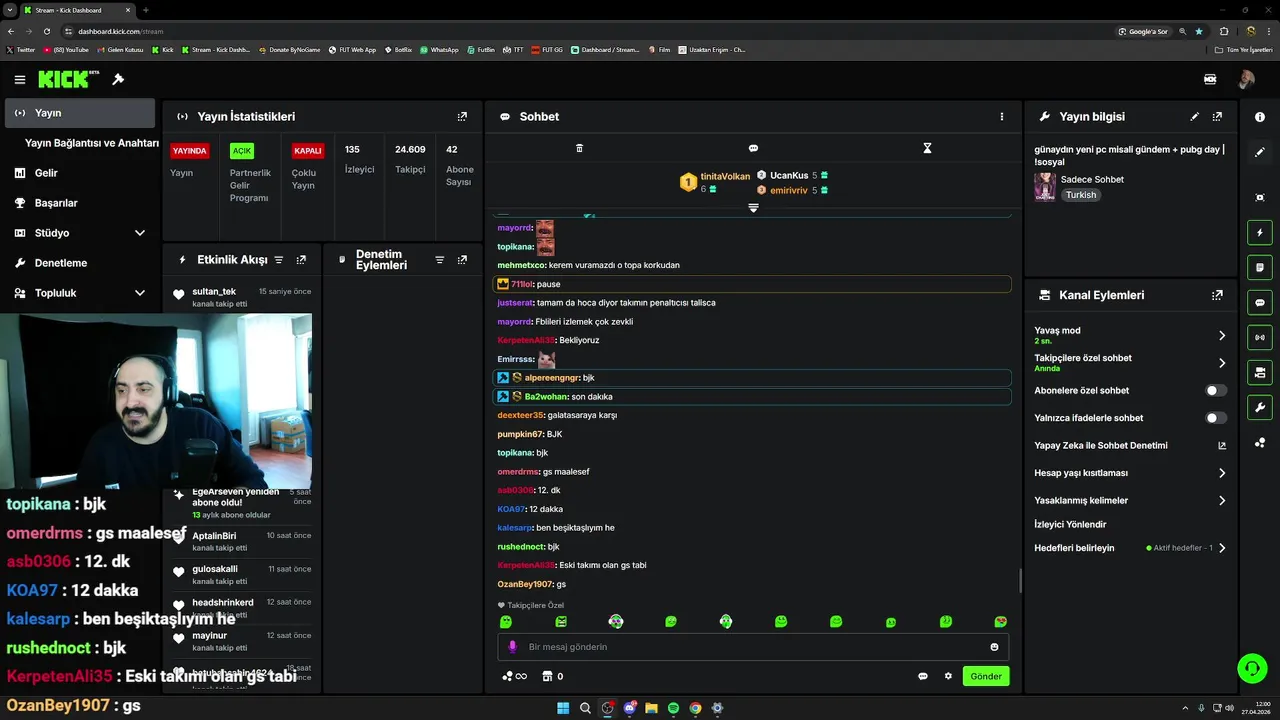Viewport: 1280px width, 720px height.
Task: Click tinitaVolkan in chat leaderboard
Action: click(x=725, y=176)
